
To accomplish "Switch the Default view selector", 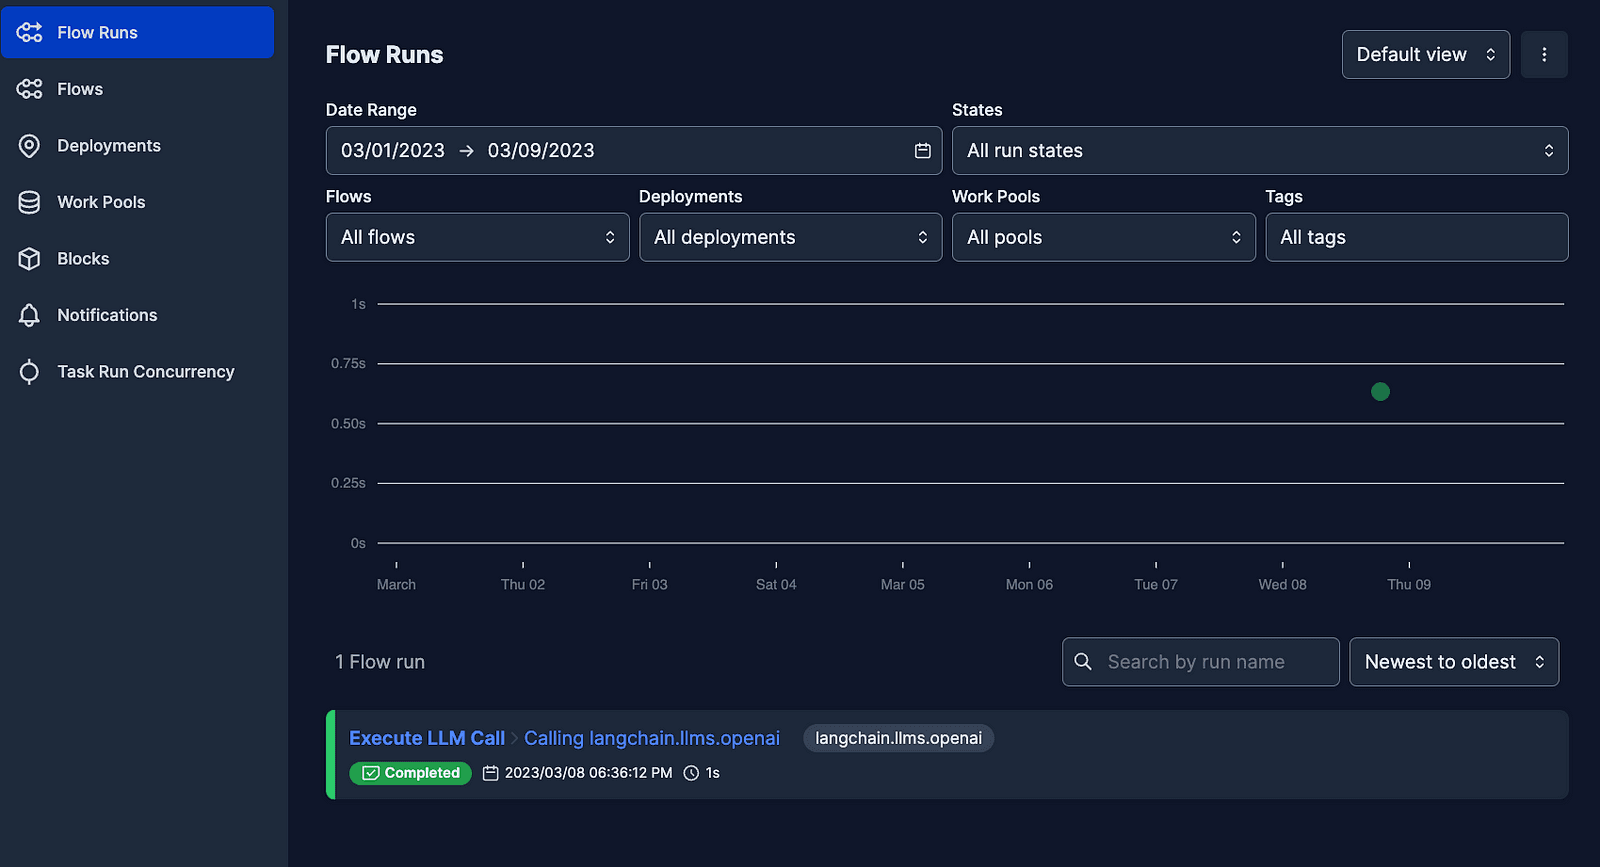I will coord(1425,55).
